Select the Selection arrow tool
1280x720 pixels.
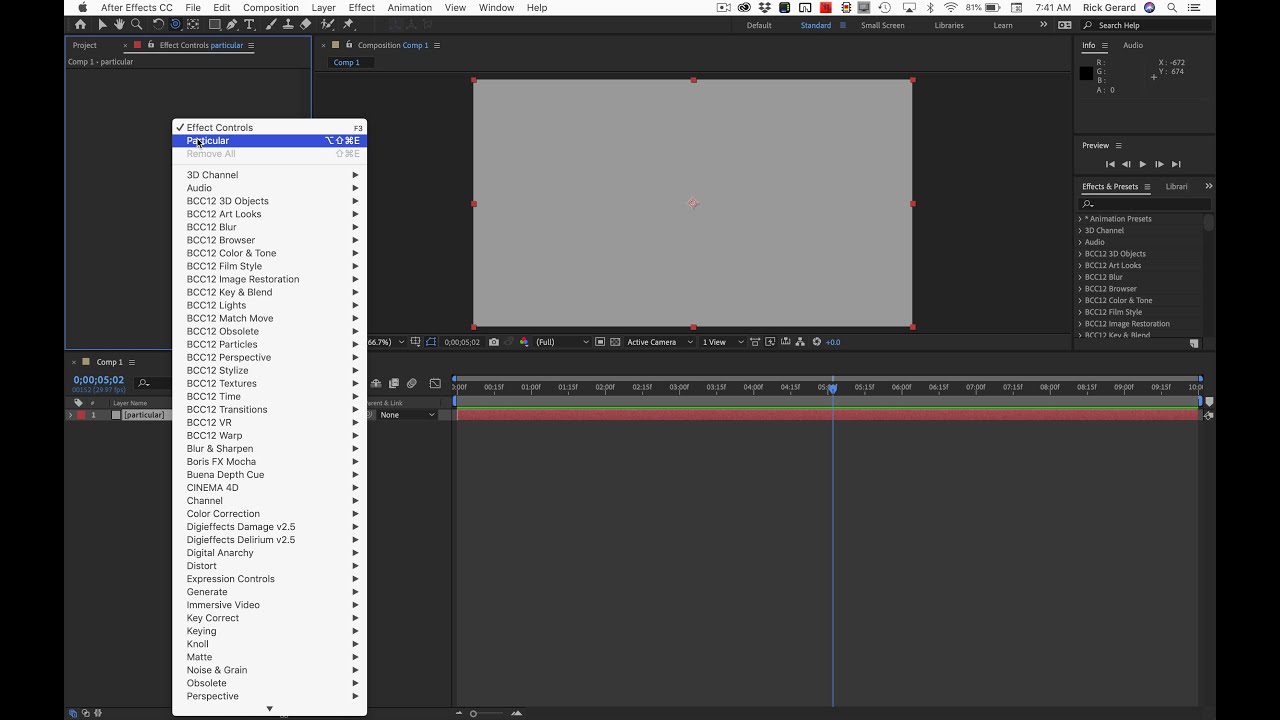click(102, 25)
